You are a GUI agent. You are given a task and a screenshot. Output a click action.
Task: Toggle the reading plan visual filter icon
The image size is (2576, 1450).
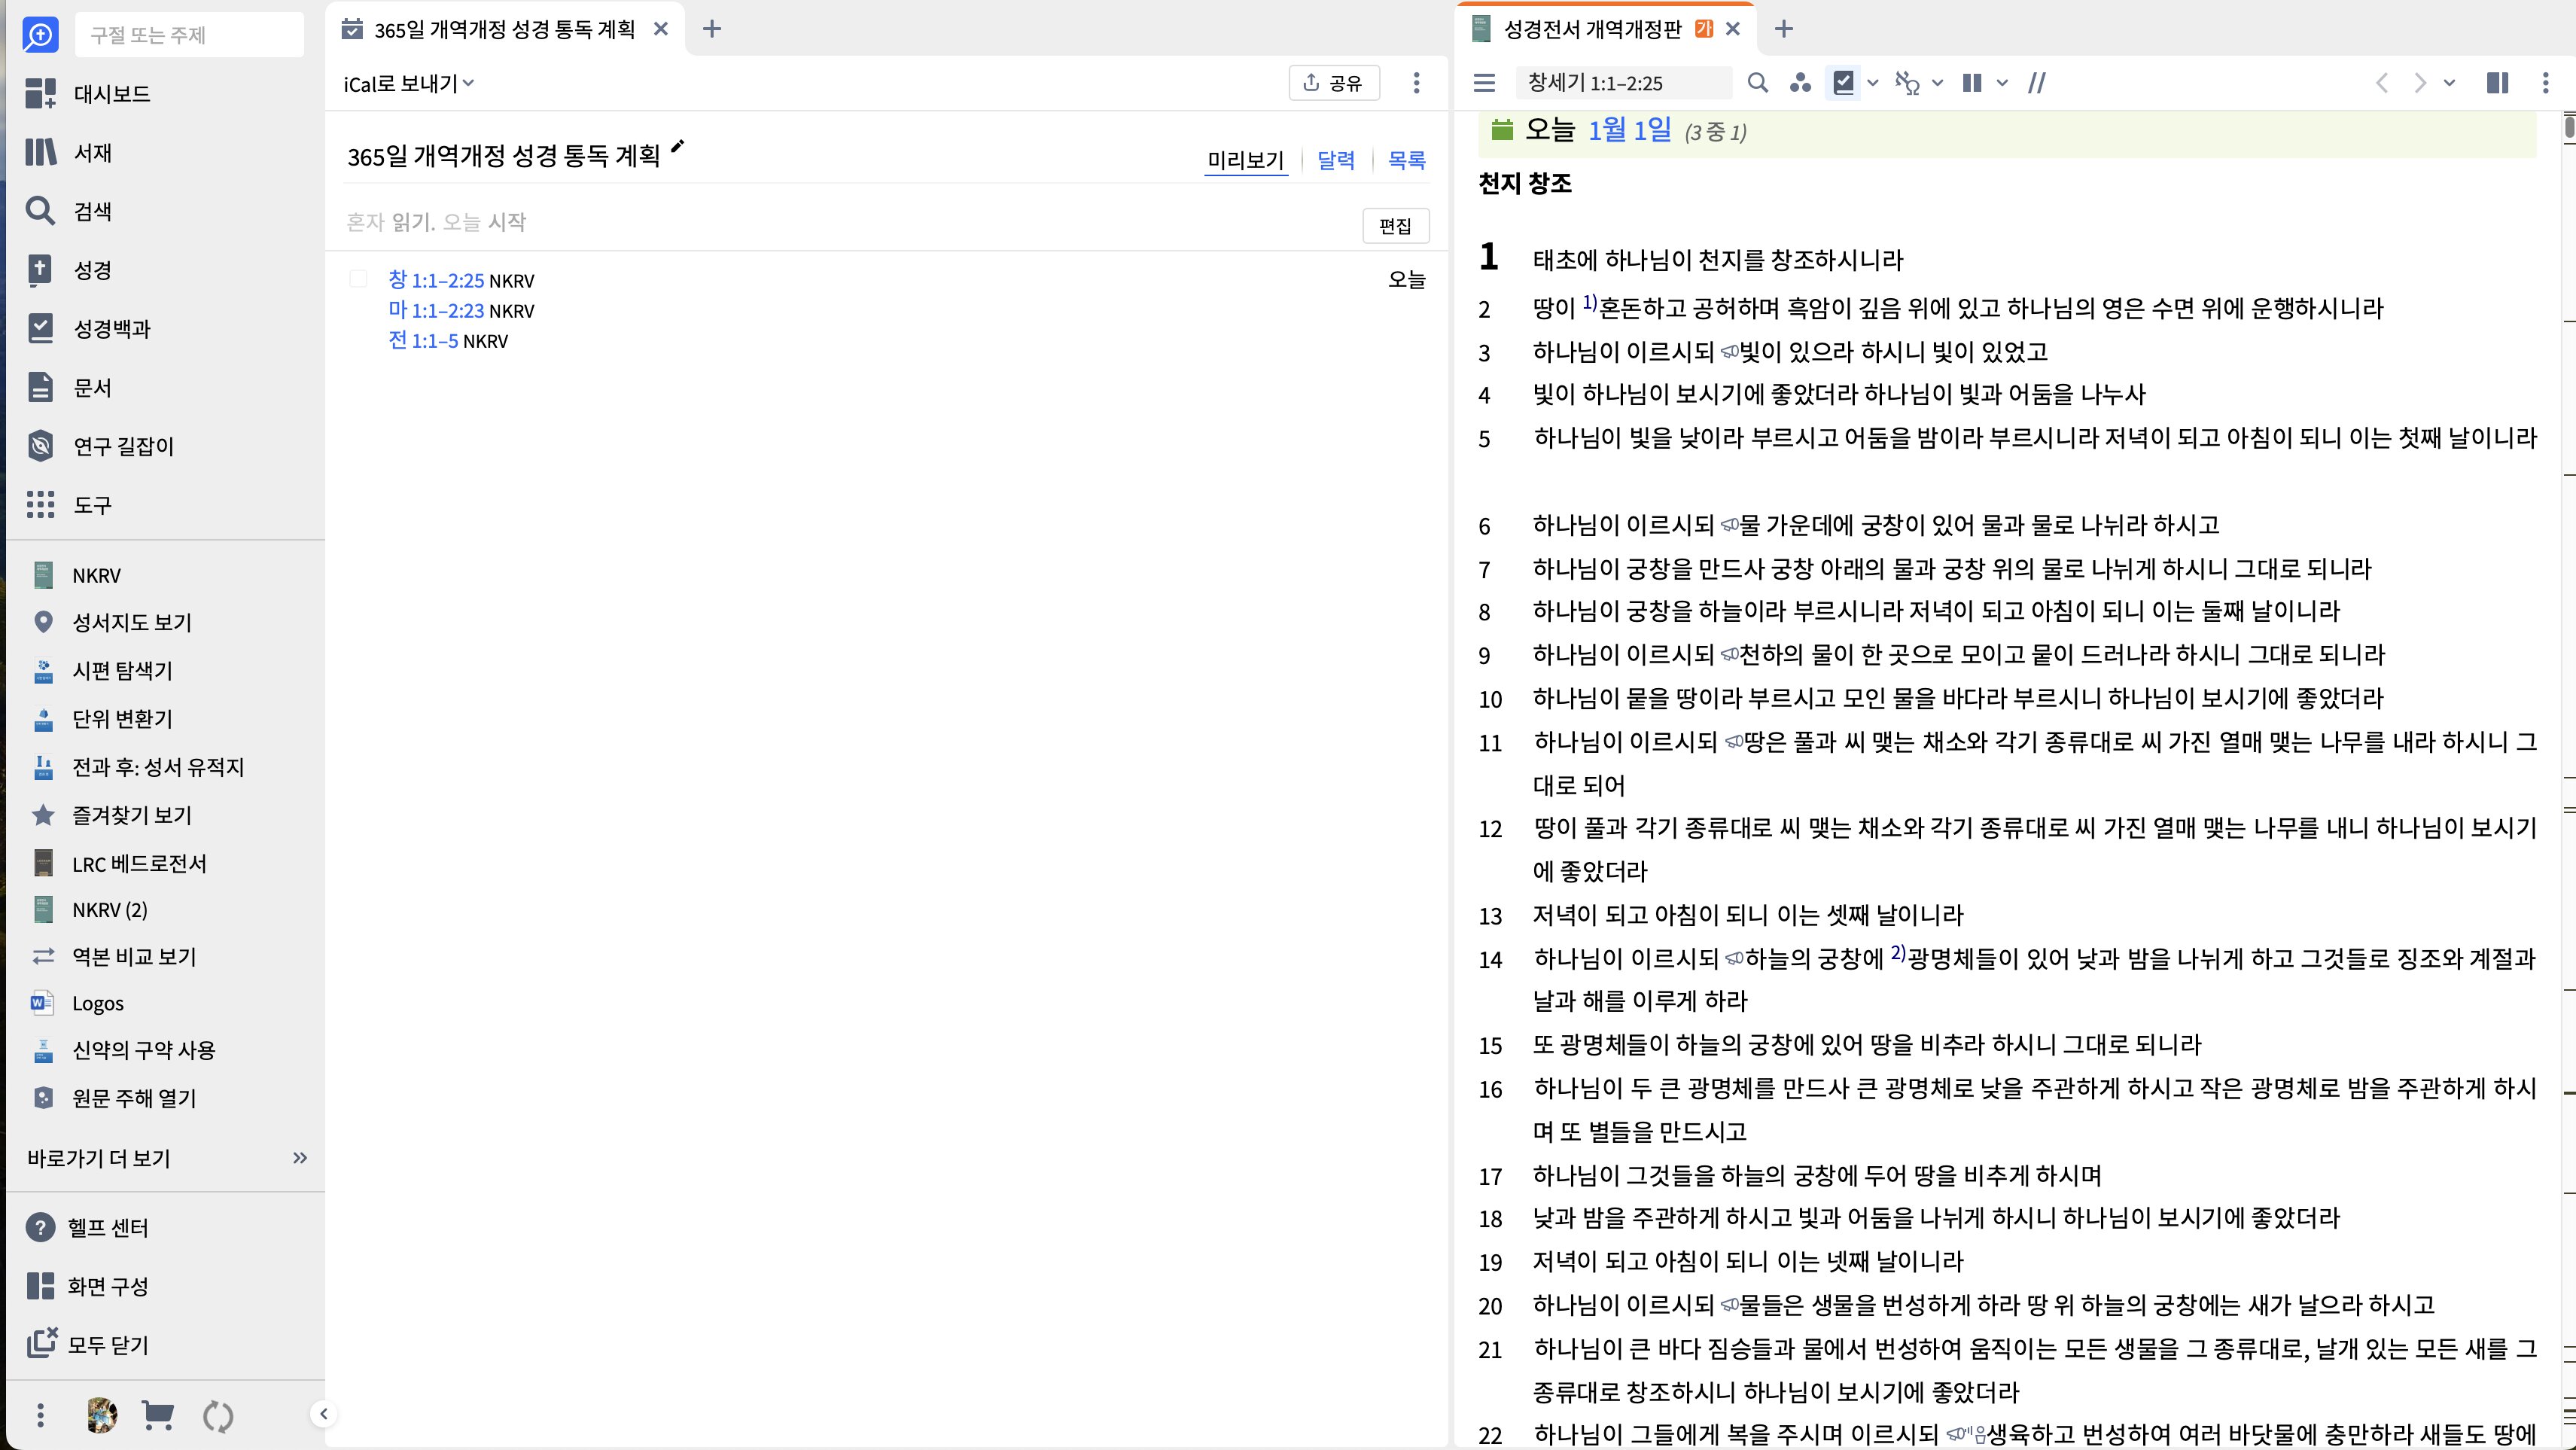click(1844, 83)
